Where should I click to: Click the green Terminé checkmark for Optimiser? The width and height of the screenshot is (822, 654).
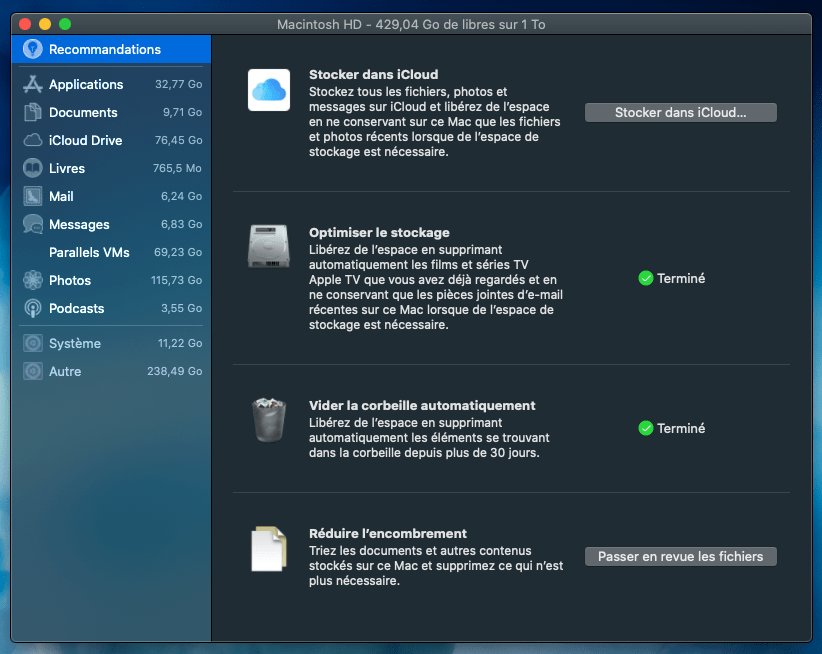coord(645,279)
